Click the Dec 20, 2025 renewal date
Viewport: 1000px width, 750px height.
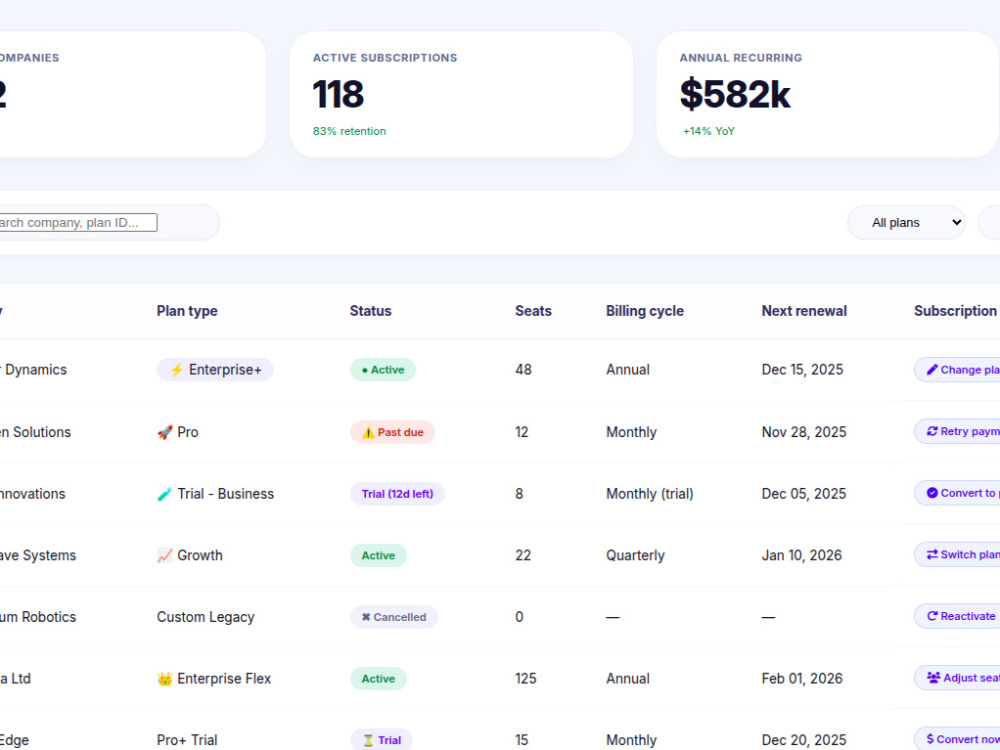[x=804, y=740]
